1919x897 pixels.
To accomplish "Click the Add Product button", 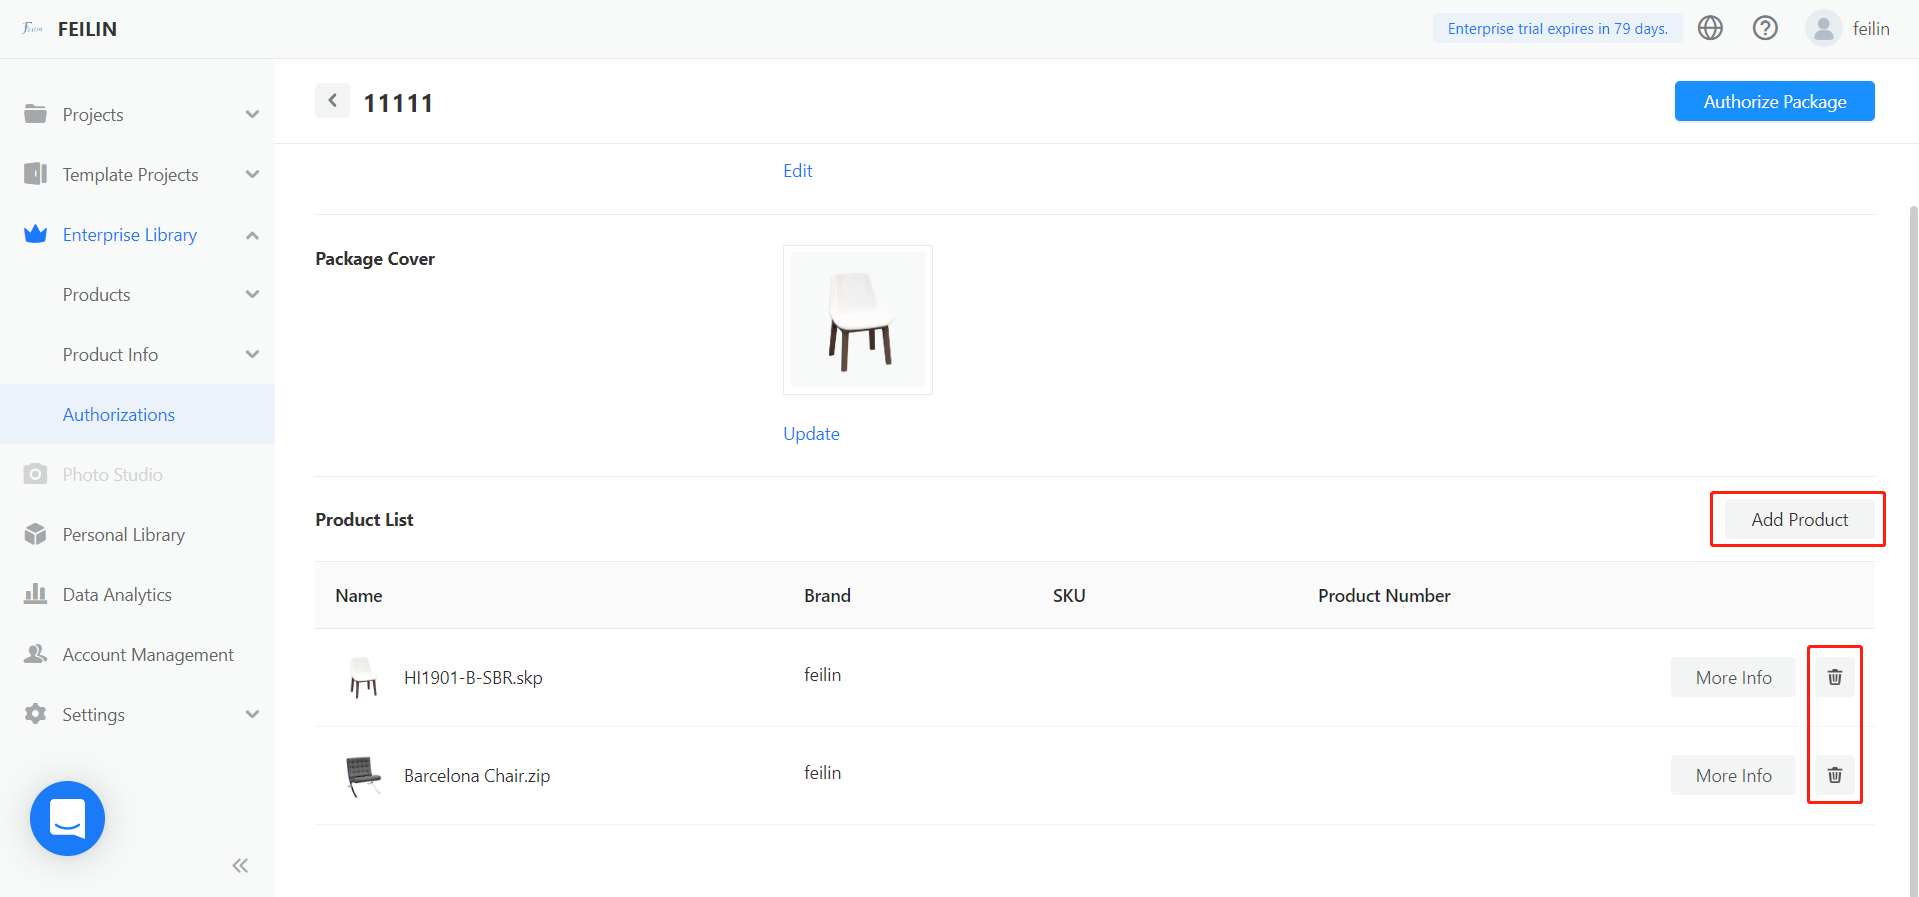I will tap(1799, 519).
